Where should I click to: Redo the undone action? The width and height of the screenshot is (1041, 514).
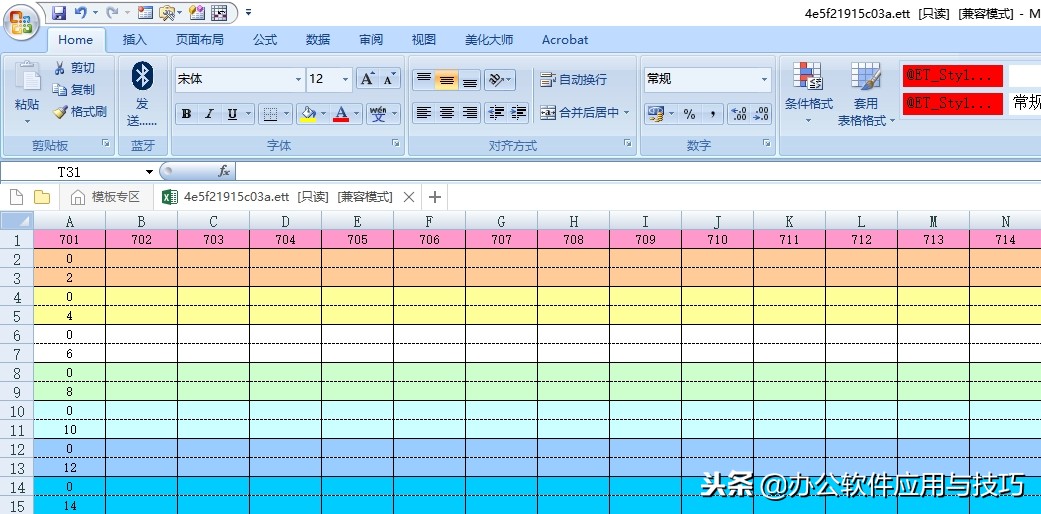pyautogui.click(x=112, y=13)
